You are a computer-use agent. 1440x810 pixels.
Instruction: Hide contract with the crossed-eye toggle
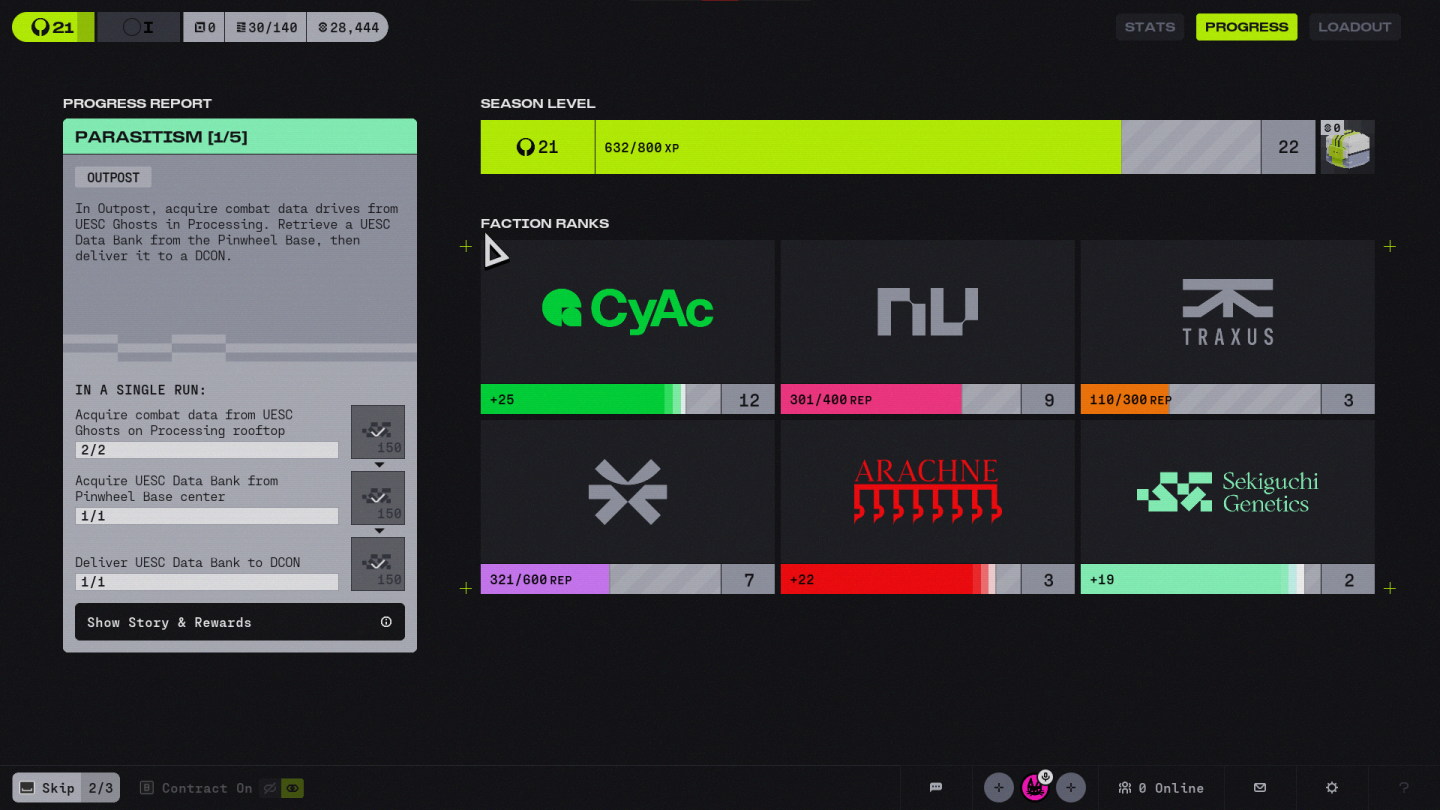tap(269, 788)
